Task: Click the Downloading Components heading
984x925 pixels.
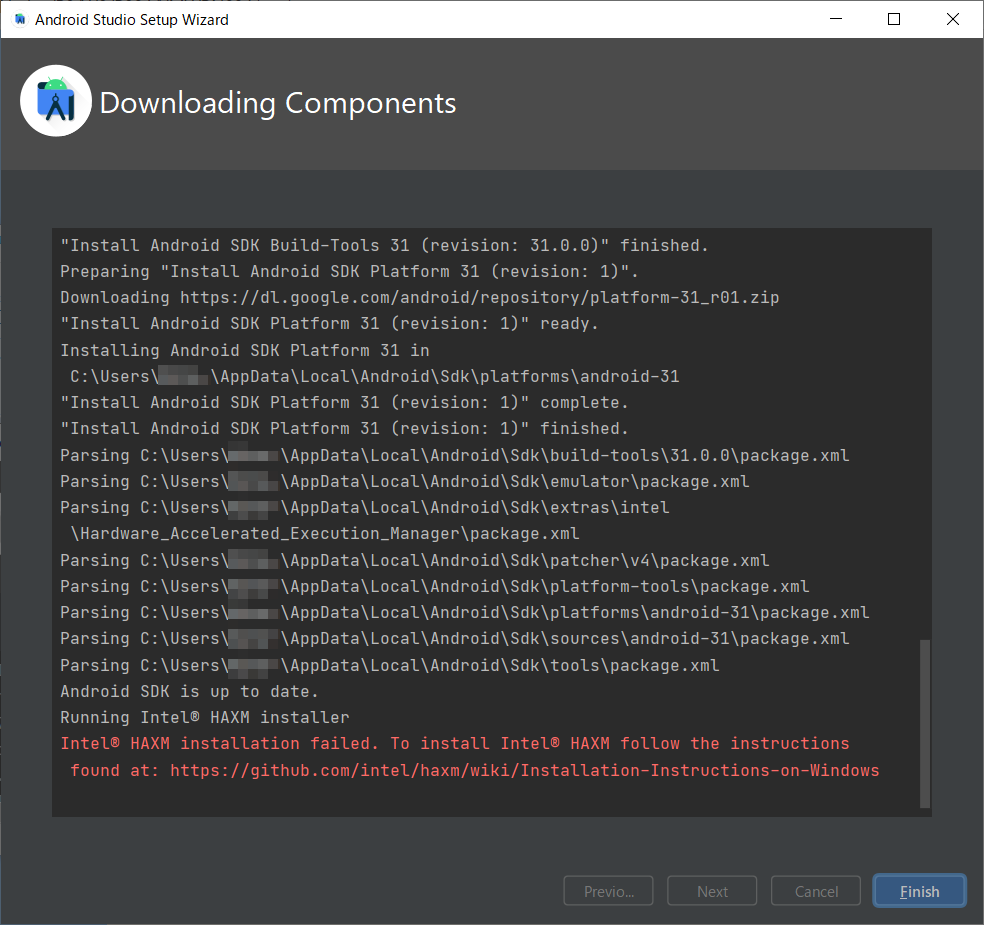Action: tap(278, 103)
